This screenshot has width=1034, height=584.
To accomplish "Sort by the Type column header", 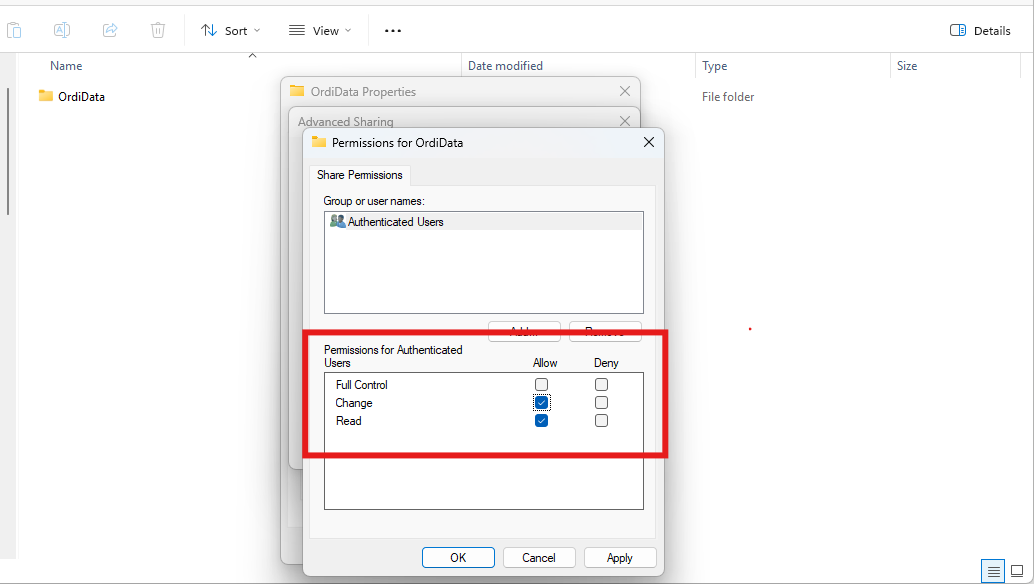I will coord(714,66).
